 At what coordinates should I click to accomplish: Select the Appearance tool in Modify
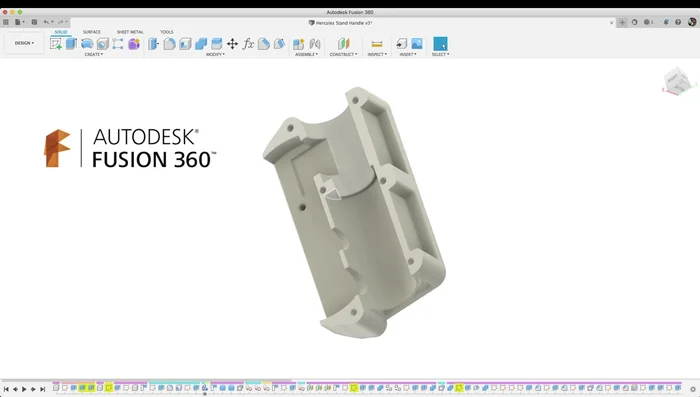click(x=264, y=44)
